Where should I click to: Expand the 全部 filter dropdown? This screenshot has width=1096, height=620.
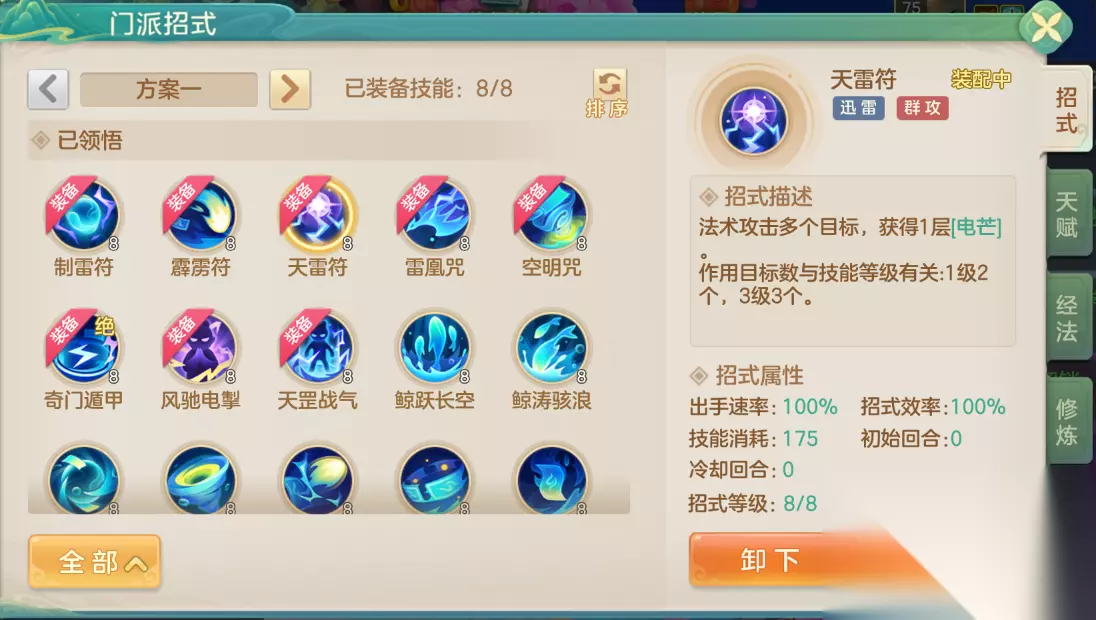[95, 561]
